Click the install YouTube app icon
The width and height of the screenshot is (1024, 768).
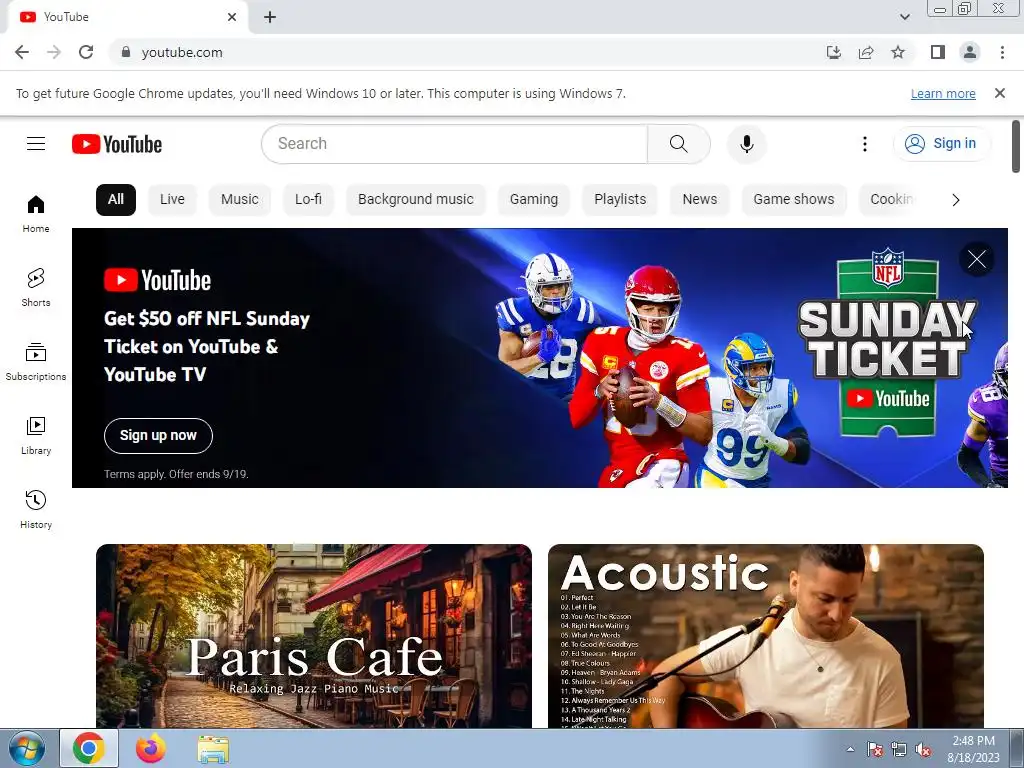pos(834,52)
